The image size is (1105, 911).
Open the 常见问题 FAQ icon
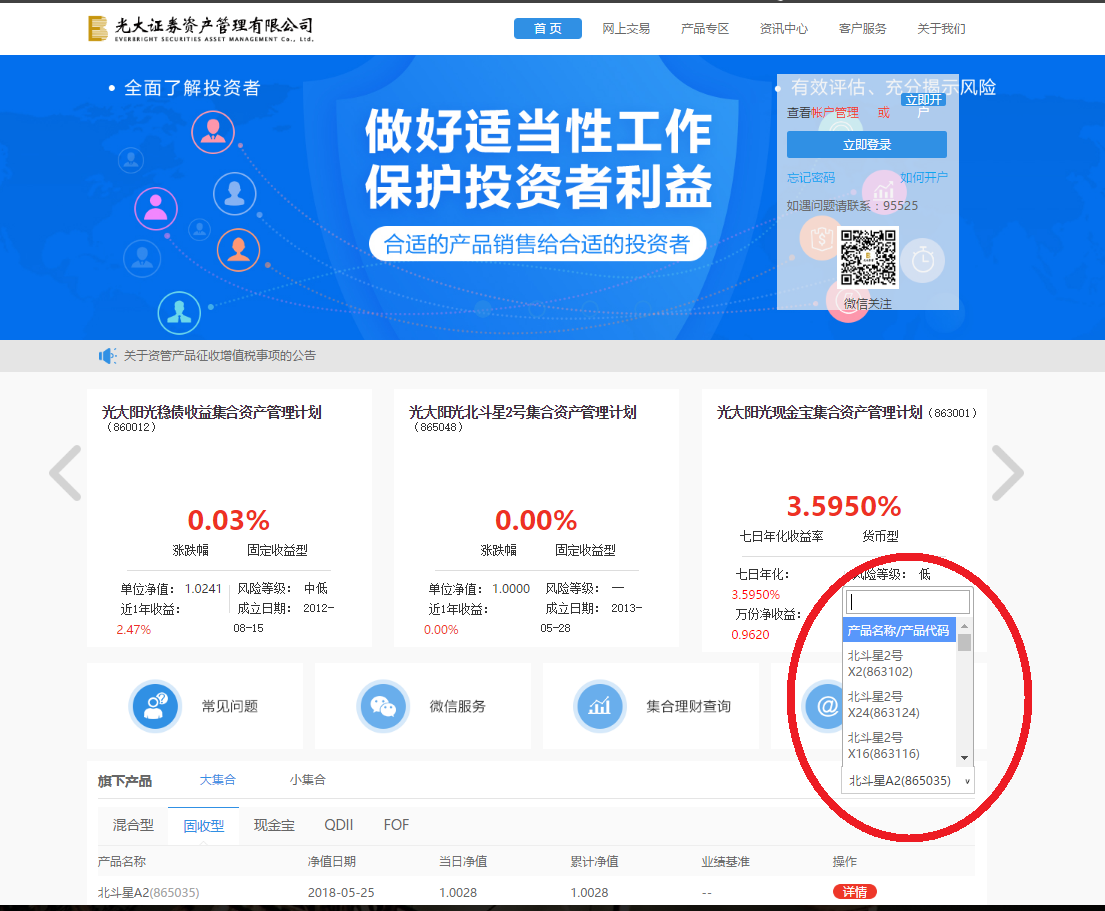point(156,706)
